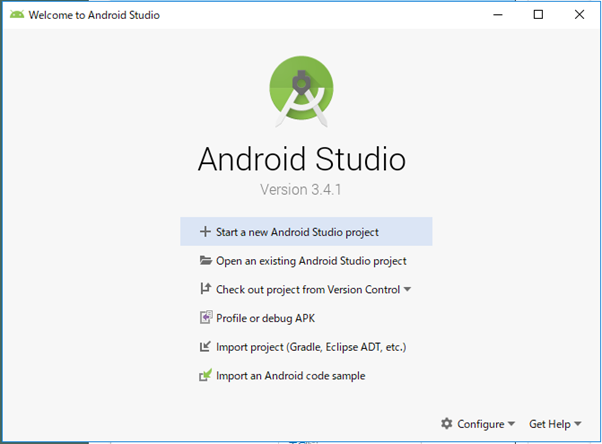Screen dimensions: 602x444
Task: Maximize the Welcome window
Action: (x=538, y=15)
